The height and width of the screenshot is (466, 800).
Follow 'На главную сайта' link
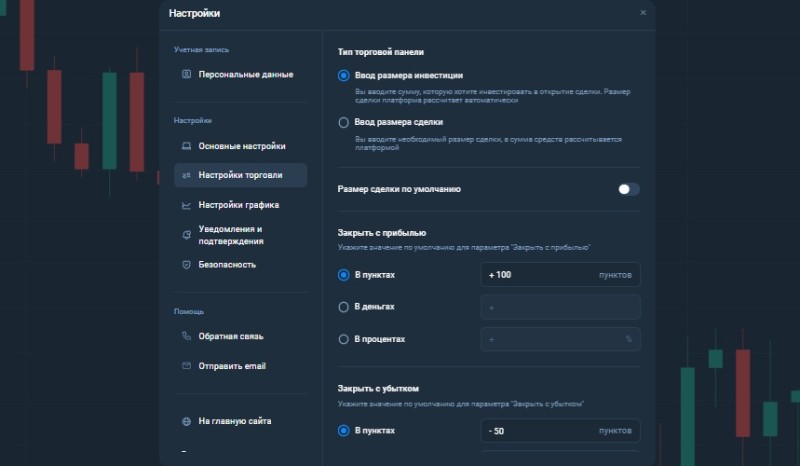[234, 421]
